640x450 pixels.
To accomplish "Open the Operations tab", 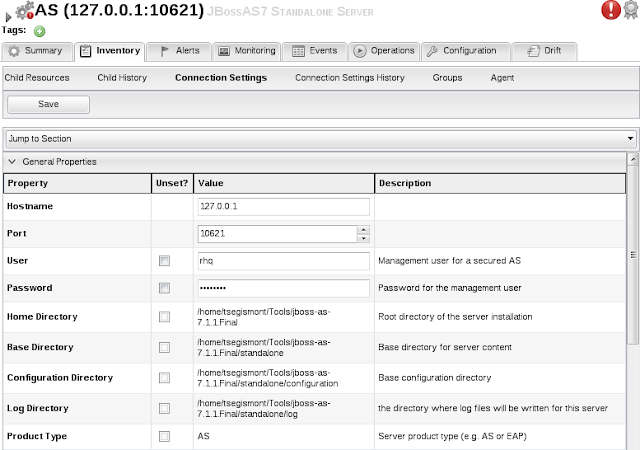I will [x=384, y=51].
